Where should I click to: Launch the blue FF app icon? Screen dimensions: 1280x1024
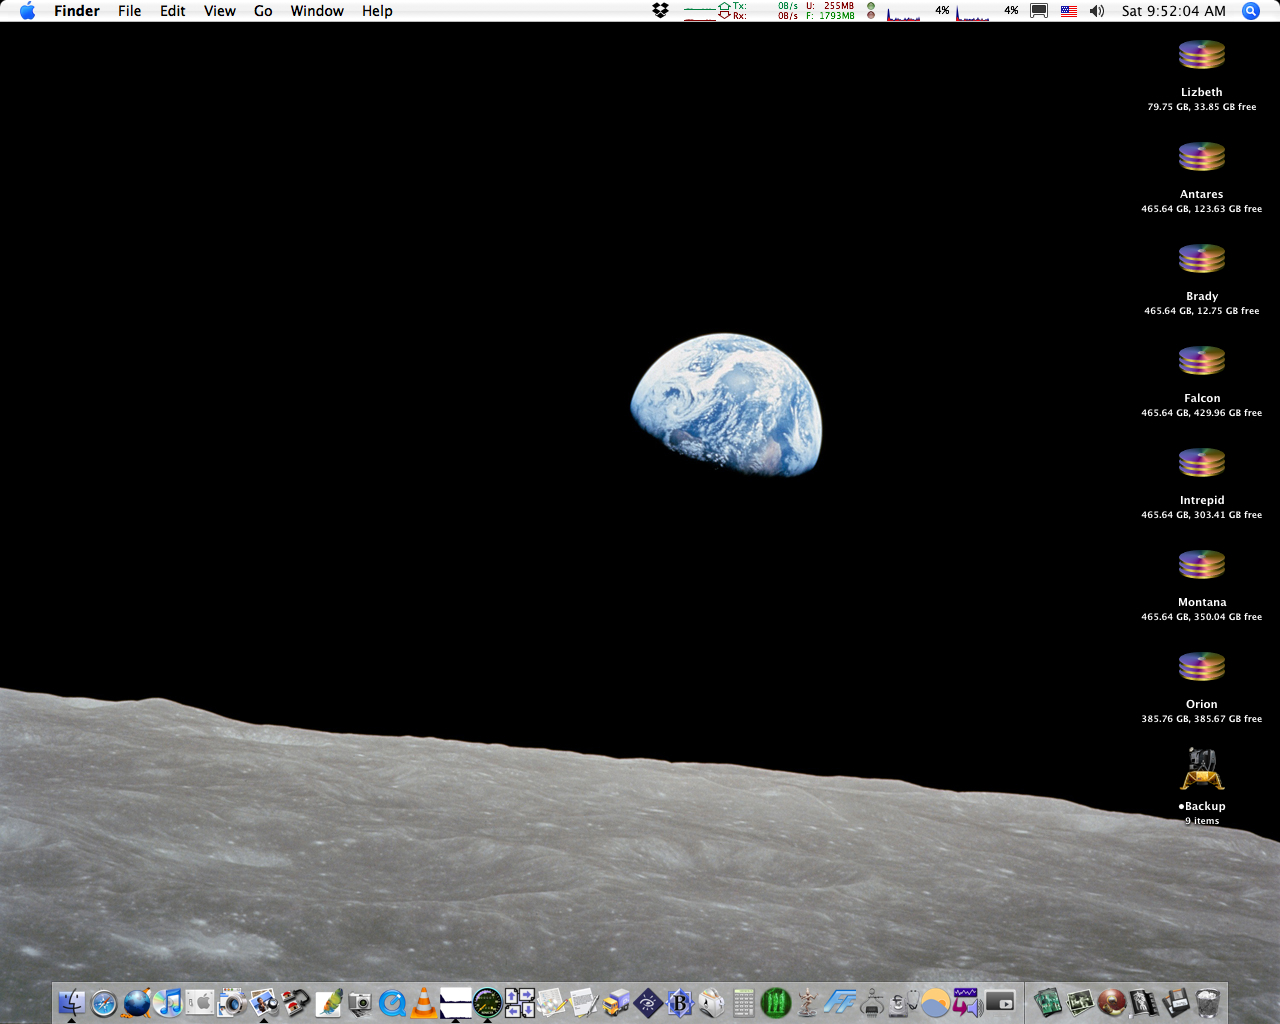840,1002
